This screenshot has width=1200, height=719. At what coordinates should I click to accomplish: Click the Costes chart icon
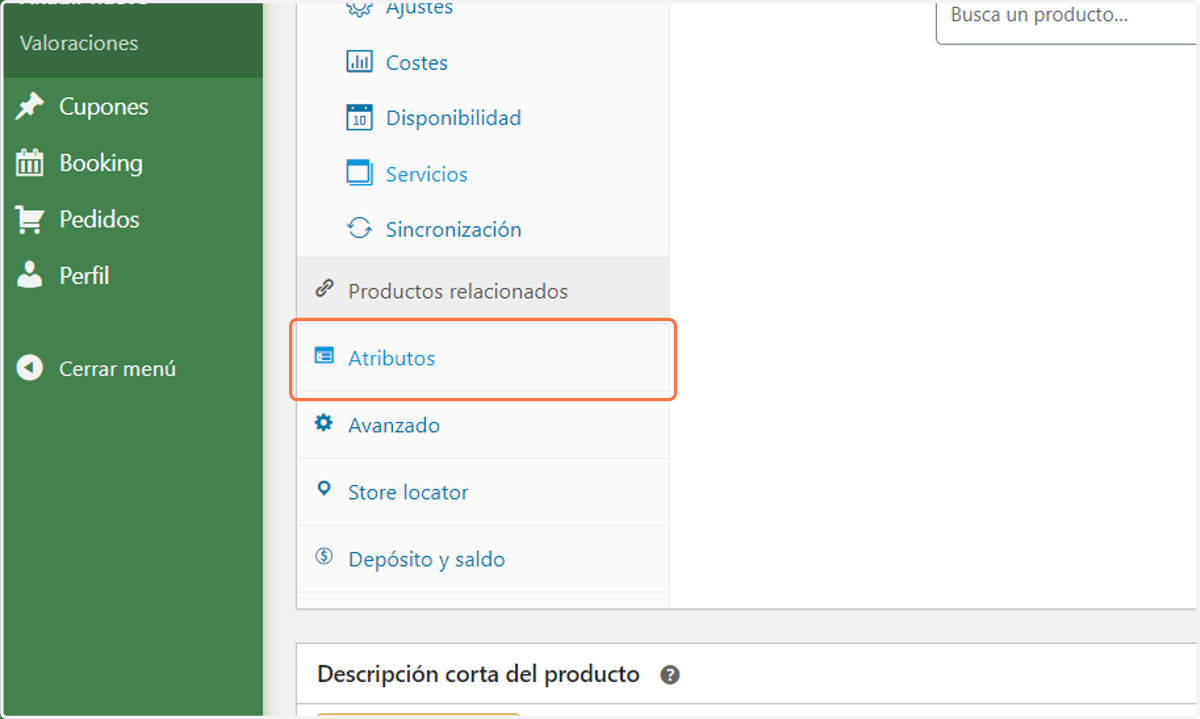(x=359, y=62)
